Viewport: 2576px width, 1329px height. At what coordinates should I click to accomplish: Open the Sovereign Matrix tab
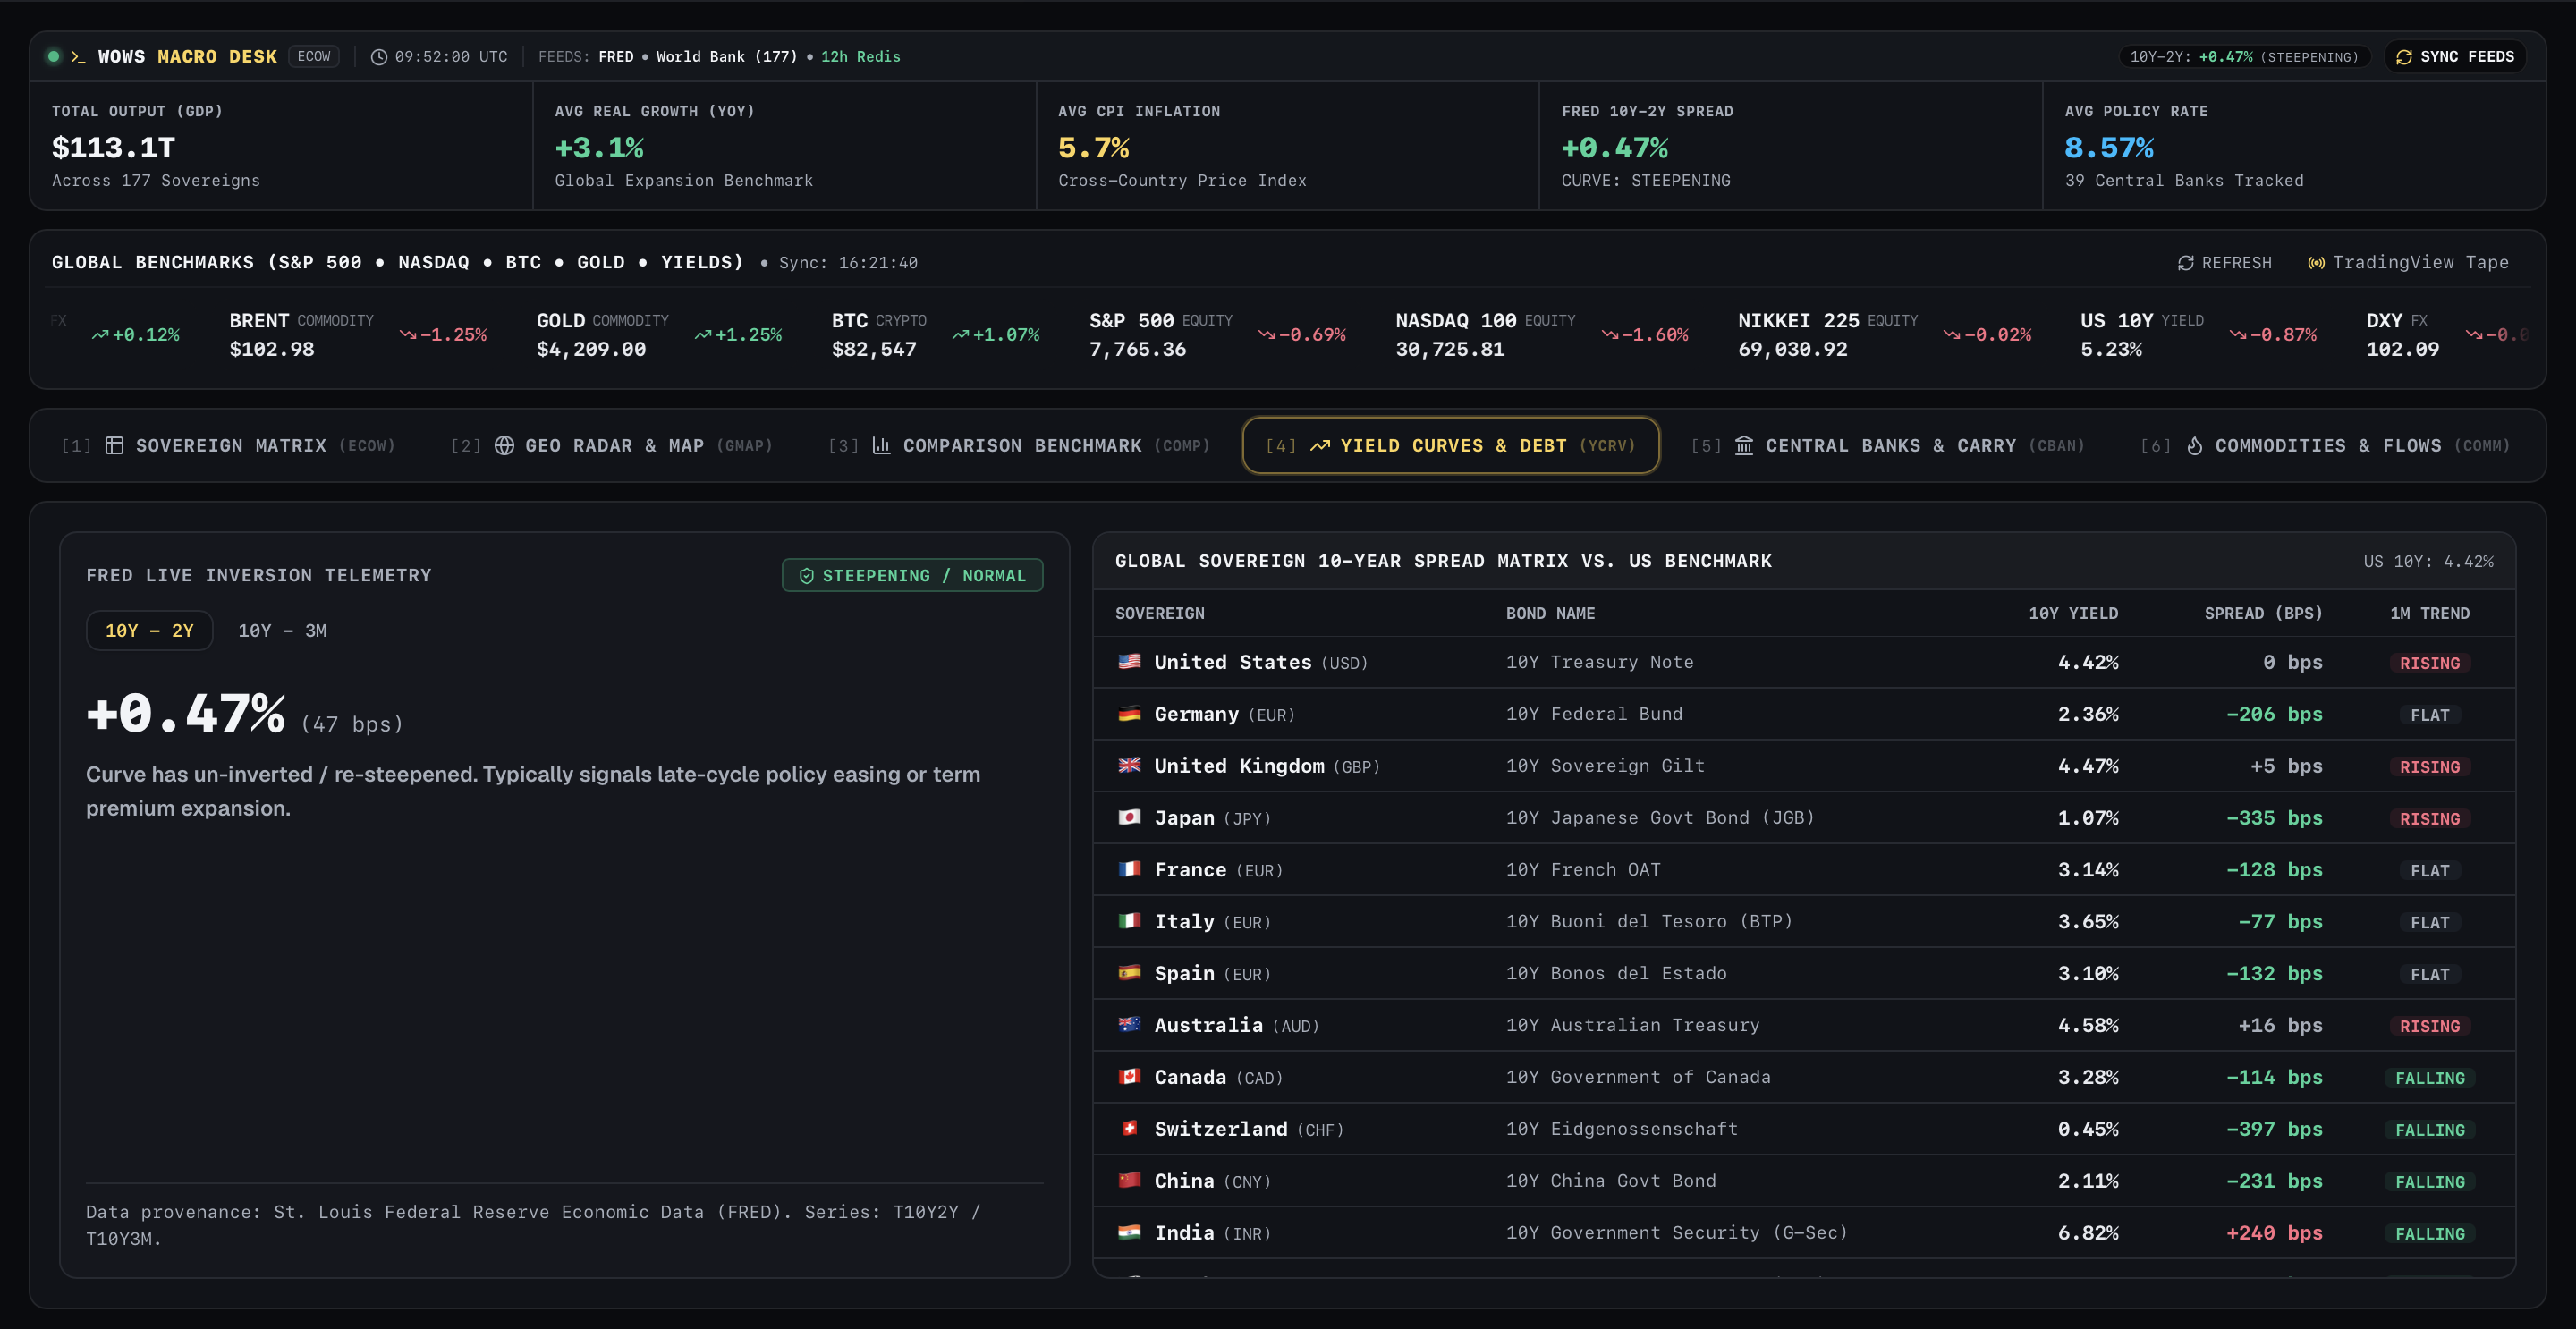point(228,445)
